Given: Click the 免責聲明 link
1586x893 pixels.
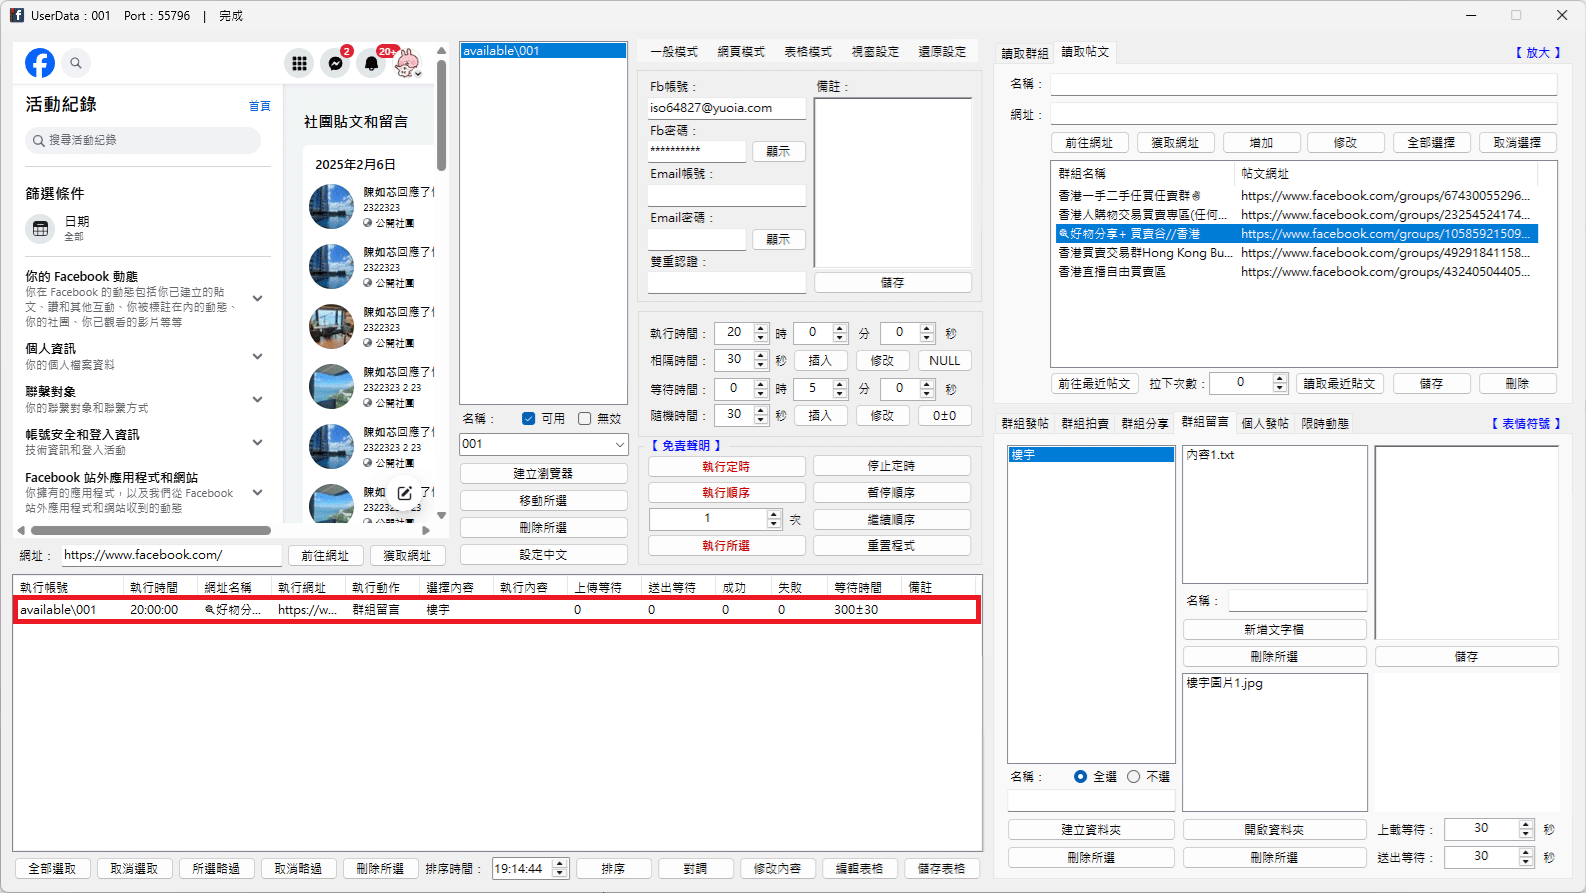Looking at the screenshot, I should click(686, 446).
